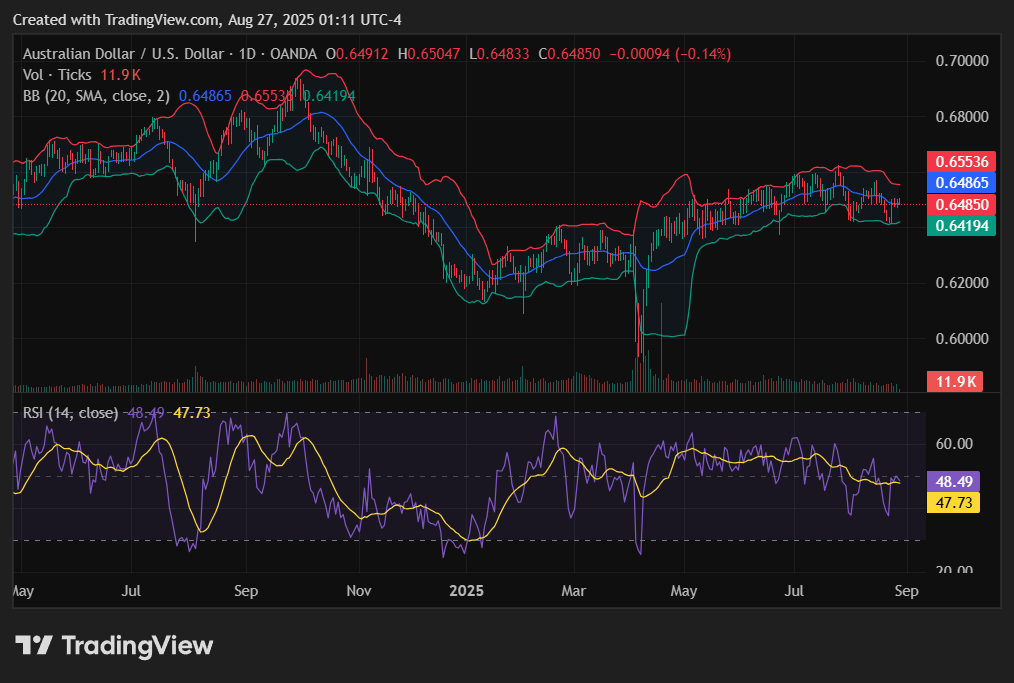Click the 0.62000 price axis label

point(962,283)
